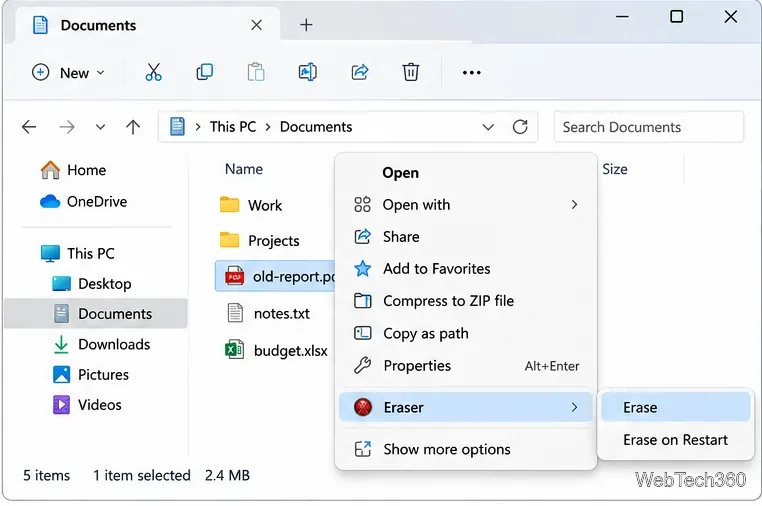Image resolution: width=762 pixels, height=506 pixels.
Task: Expand the address bar history dropdown
Action: [x=488, y=127]
